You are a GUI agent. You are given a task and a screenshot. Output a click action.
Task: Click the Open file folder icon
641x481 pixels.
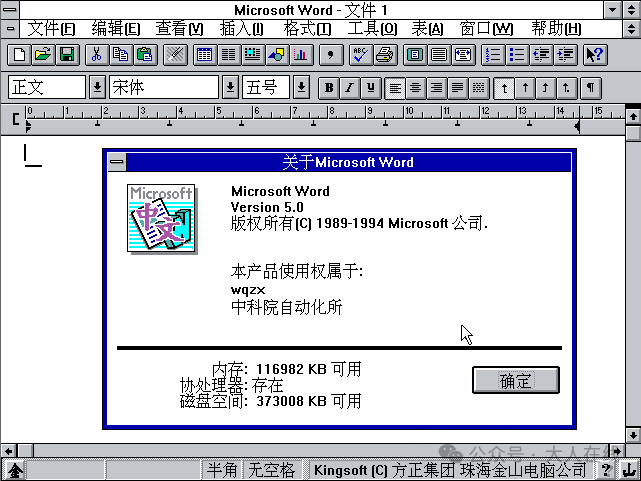(x=43, y=55)
